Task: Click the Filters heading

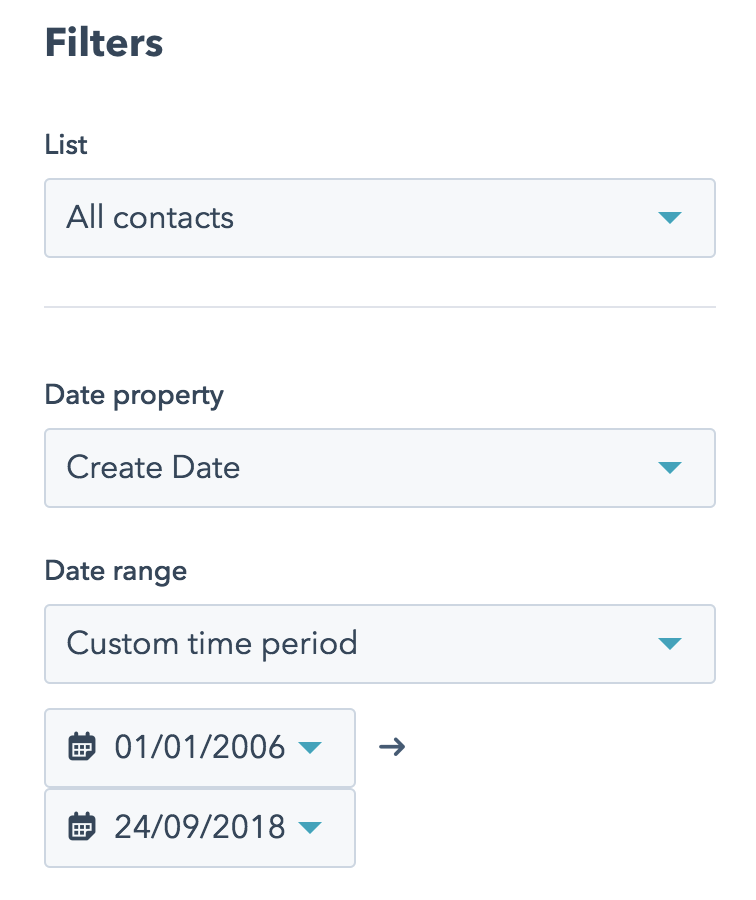Action: (x=104, y=42)
